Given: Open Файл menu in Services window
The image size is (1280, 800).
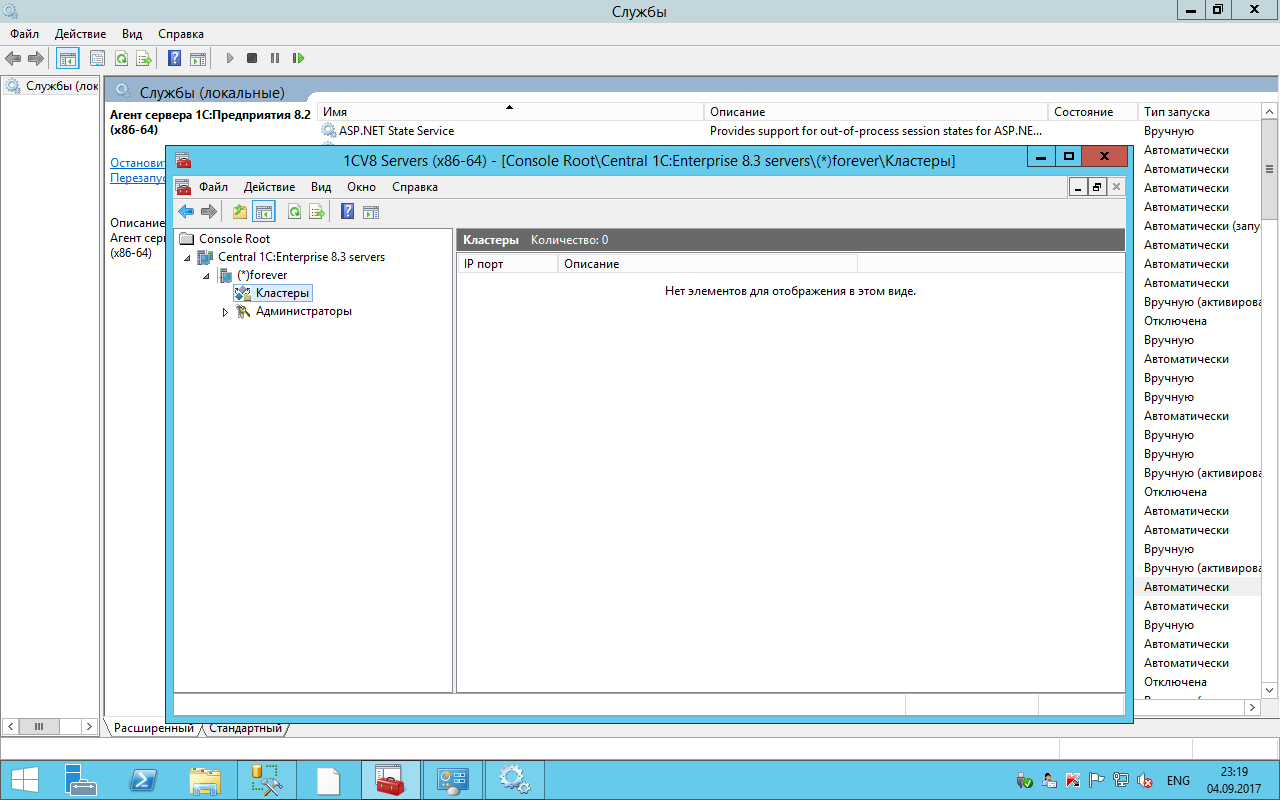Looking at the screenshot, I should tap(24, 34).
